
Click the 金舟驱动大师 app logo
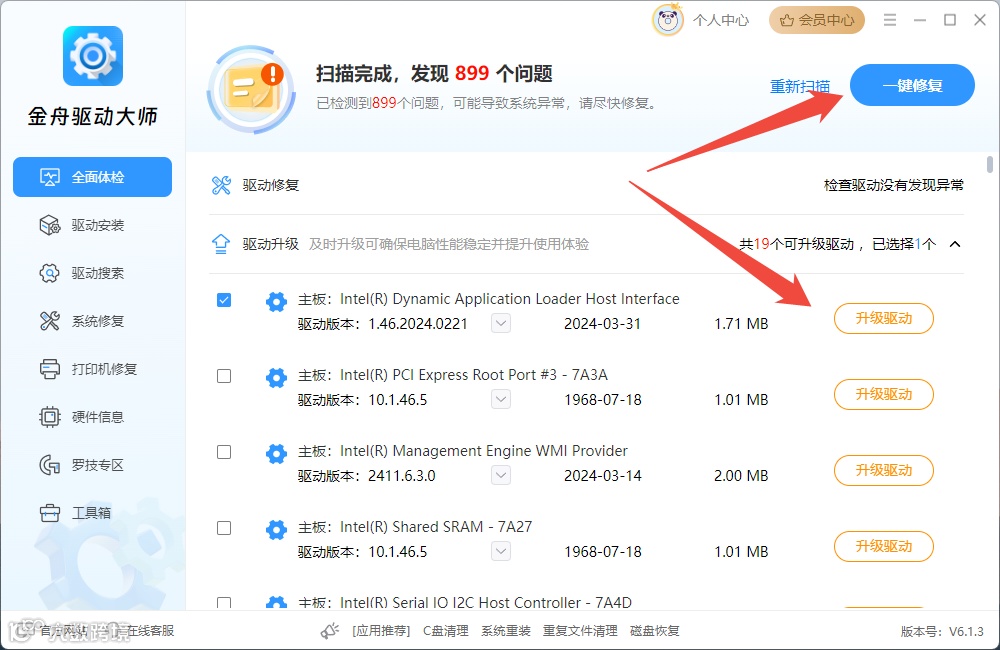pos(92,55)
